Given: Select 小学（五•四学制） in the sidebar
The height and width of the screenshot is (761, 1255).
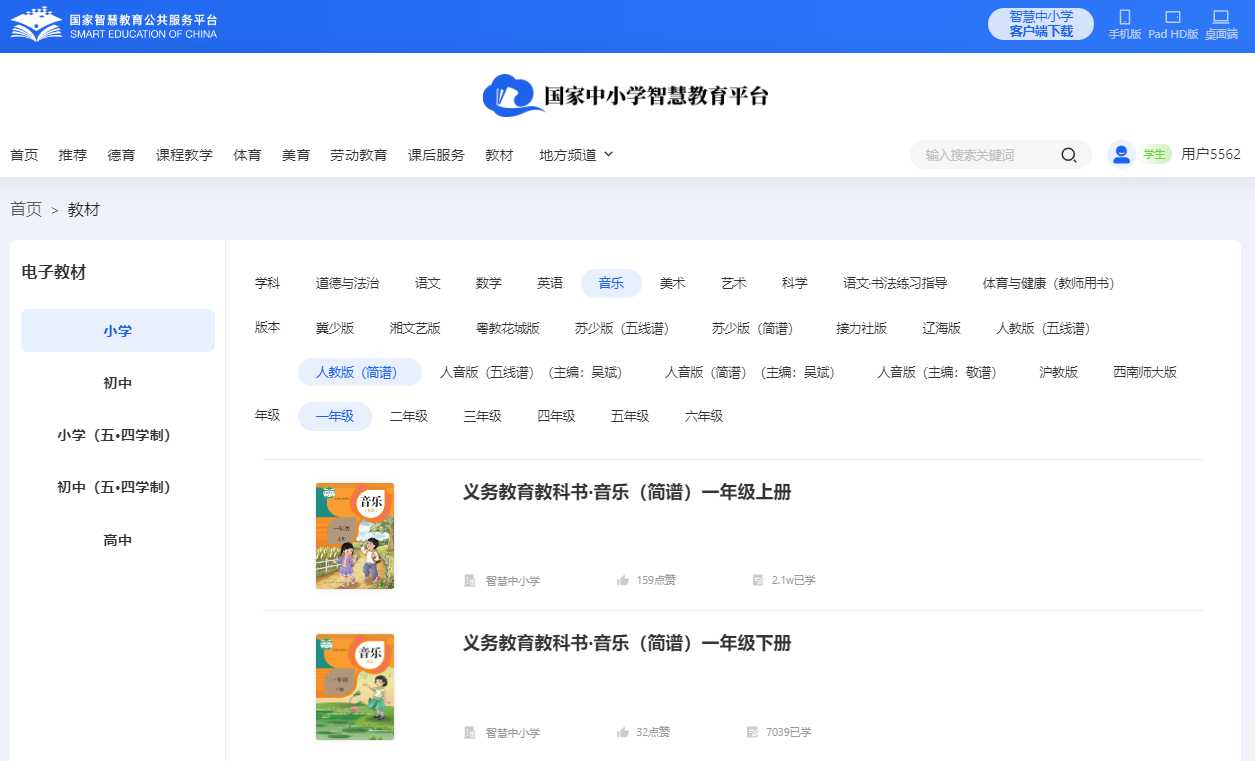Looking at the screenshot, I should pyautogui.click(x=118, y=435).
